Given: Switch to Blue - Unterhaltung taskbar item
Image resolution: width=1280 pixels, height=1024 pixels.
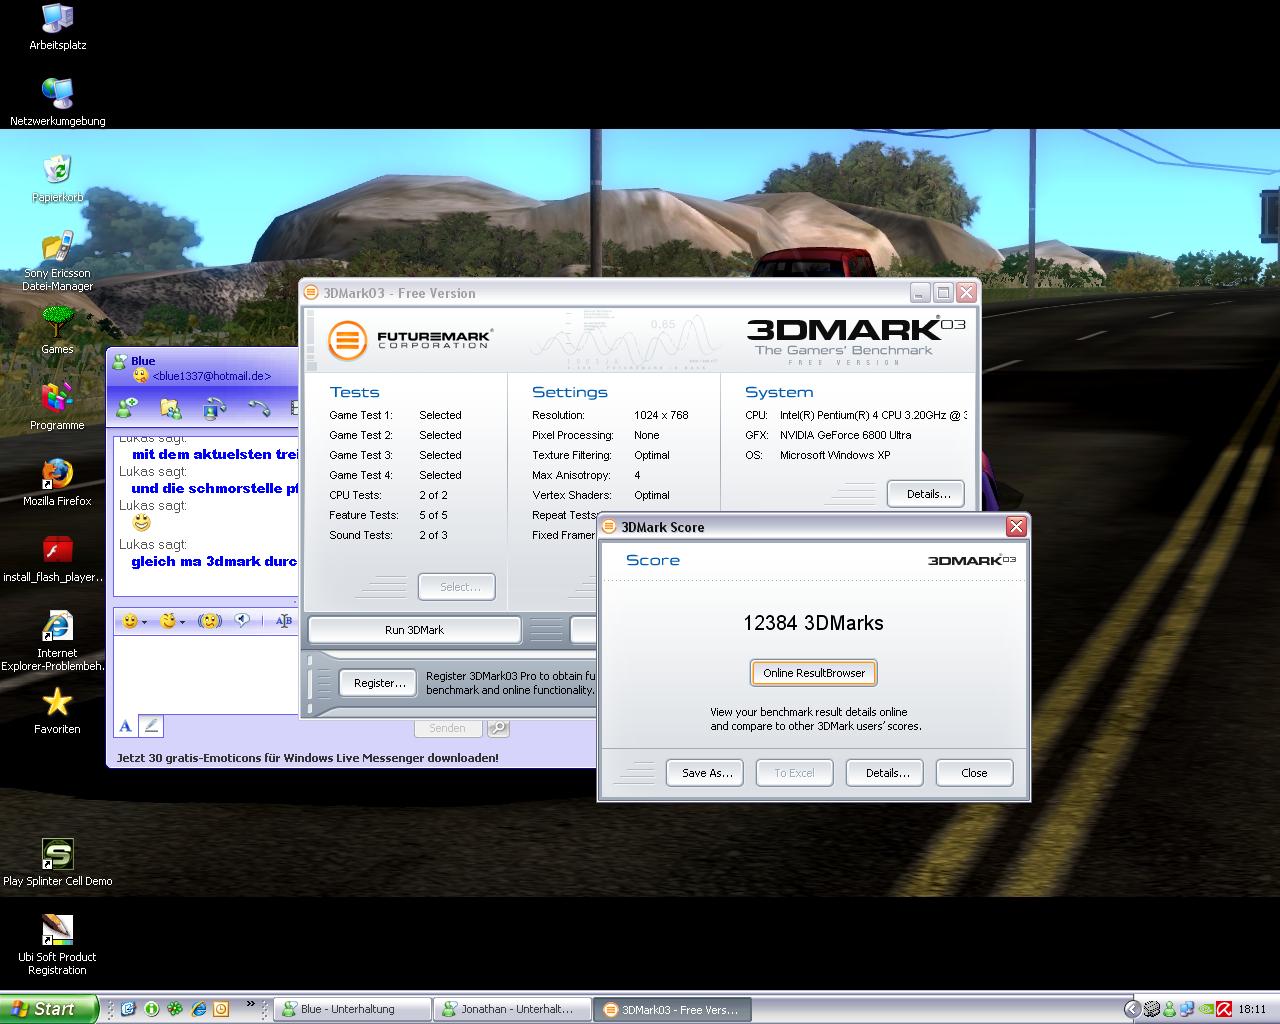Looking at the screenshot, I should point(352,1009).
